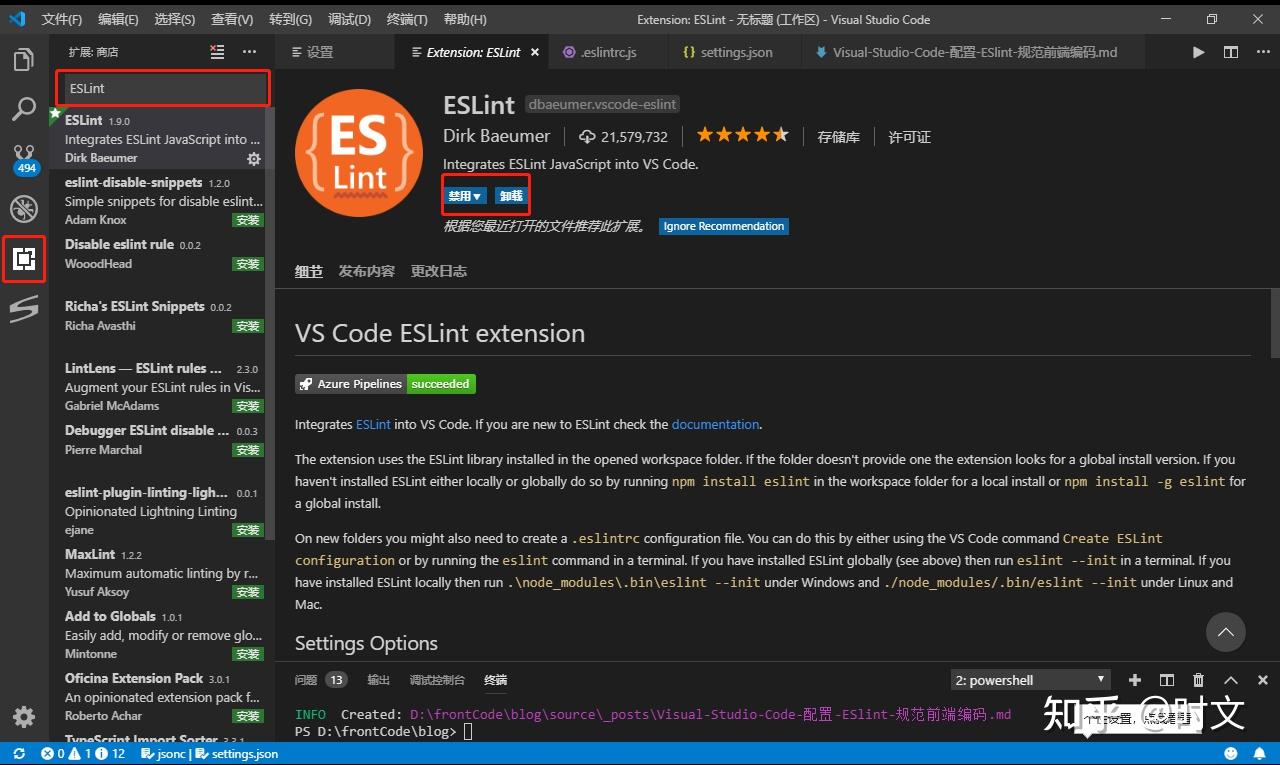Click the Ignore Recommendation button

[723, 226]
